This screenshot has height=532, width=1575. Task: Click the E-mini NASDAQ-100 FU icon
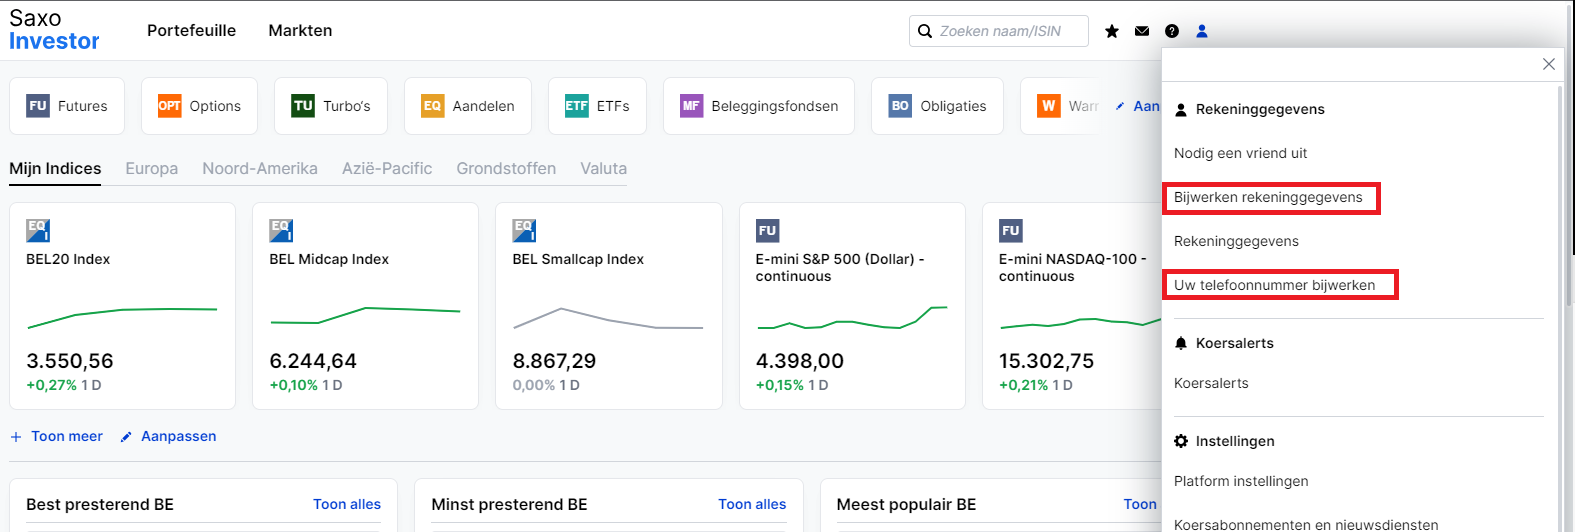coord(1011,231)
